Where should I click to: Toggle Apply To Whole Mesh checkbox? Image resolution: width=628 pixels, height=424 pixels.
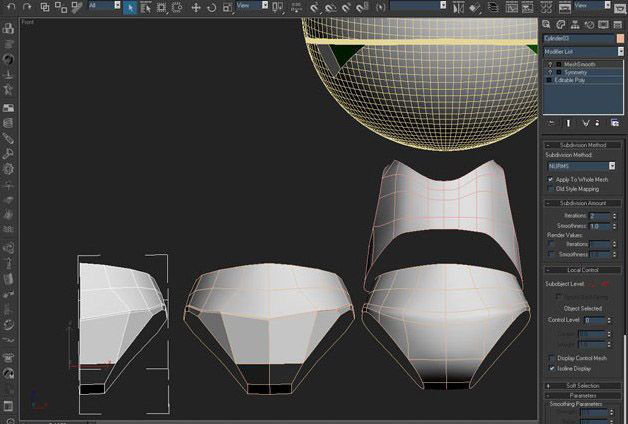pyautogui.click(x=551, y=178)
